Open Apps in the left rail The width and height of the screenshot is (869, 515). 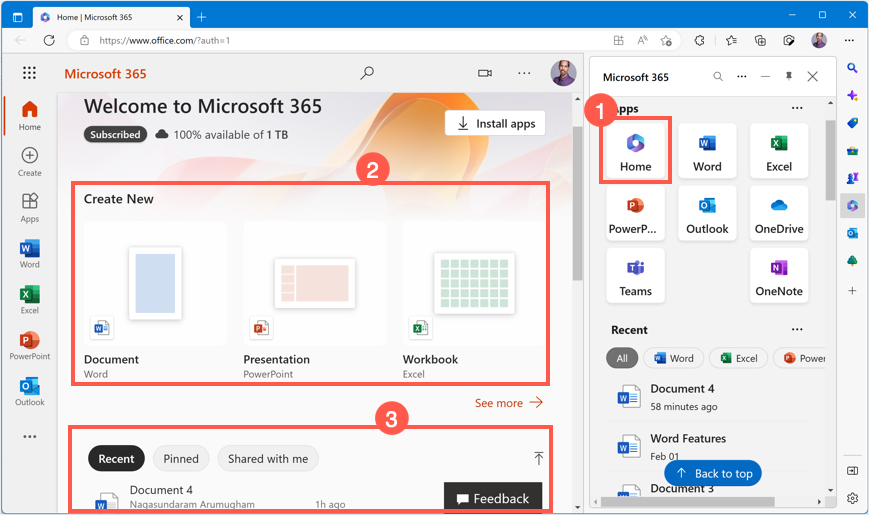29,208
